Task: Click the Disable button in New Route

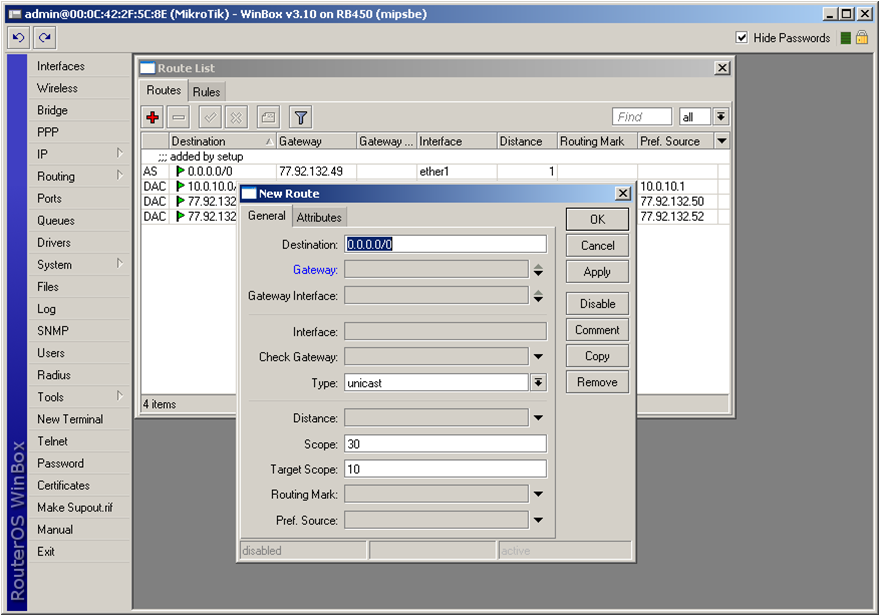Action: tap(597, 304)
